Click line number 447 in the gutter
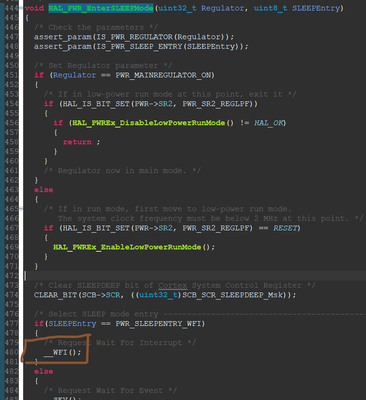 tap(11, 37)
